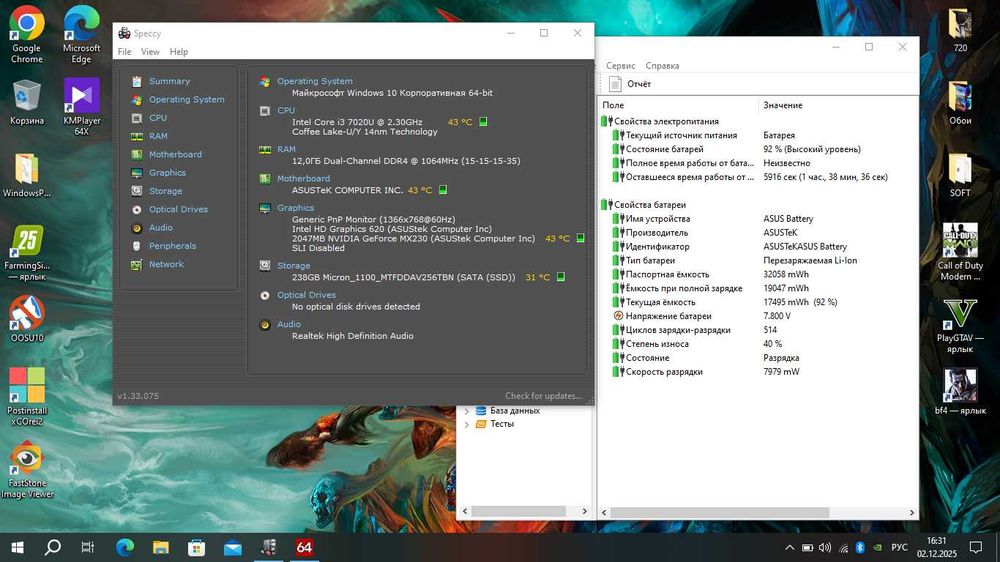Click the Поле column header
Image resolution: width=1000 pixels, height=562 pixels.
pyautogui.click(x=679, y=105)
